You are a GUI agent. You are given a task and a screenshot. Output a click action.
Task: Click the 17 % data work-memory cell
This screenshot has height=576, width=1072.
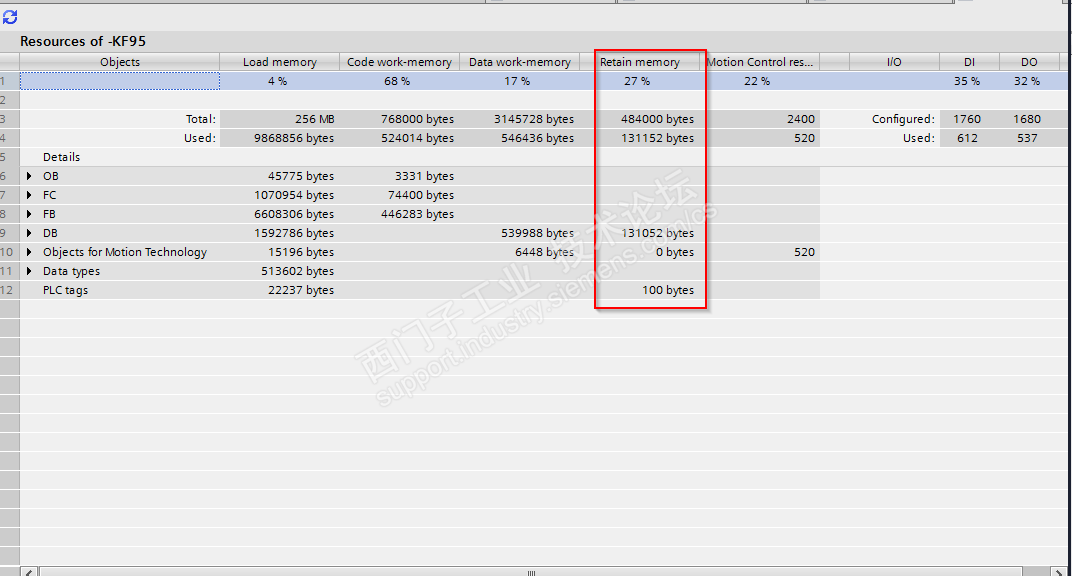click(x=518, y=81)
